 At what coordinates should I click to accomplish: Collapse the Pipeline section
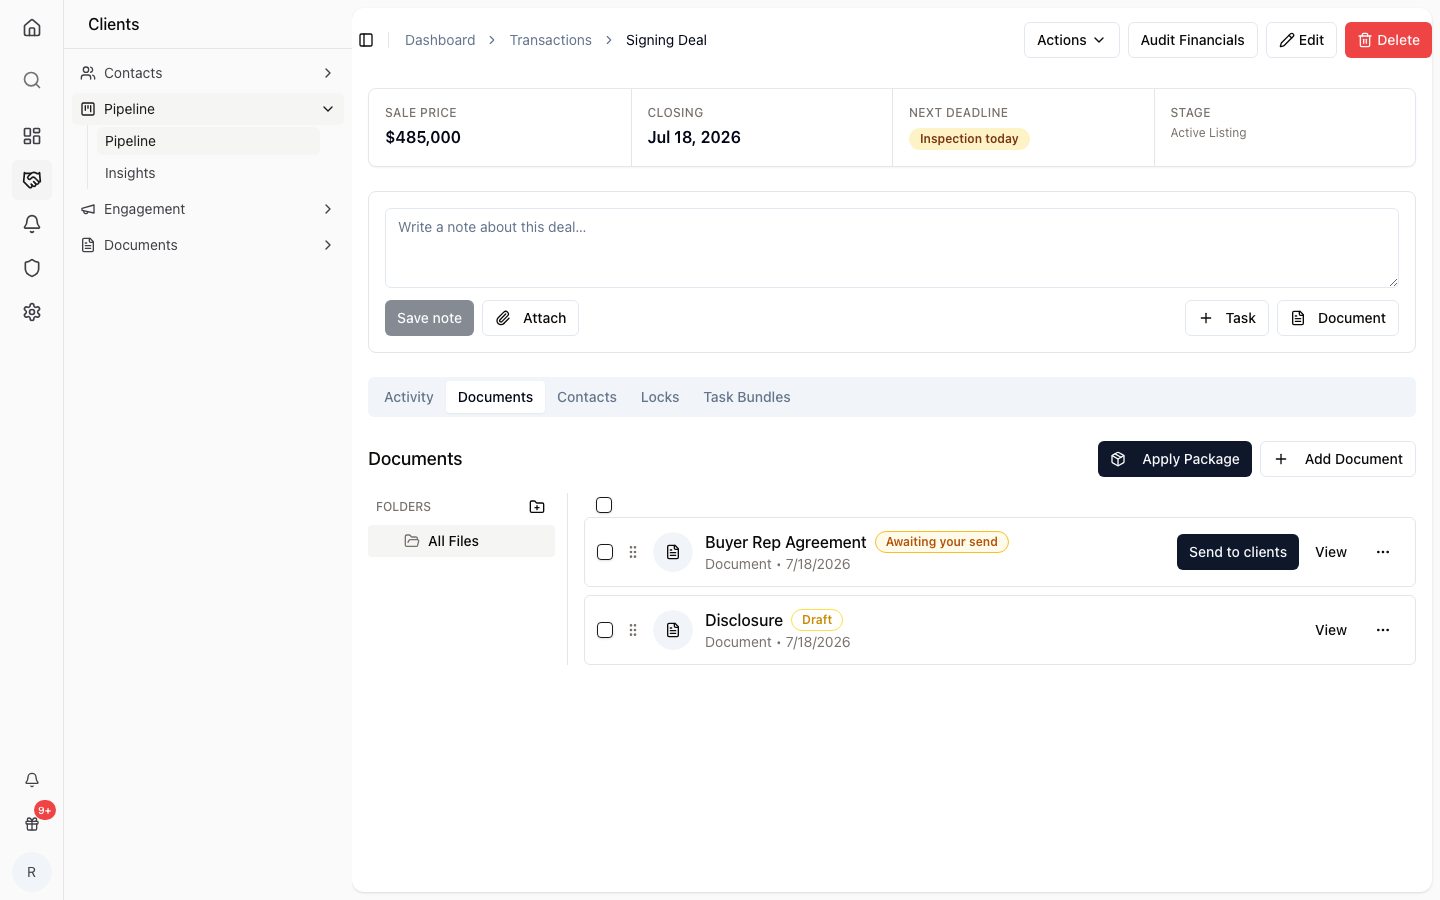(208, 109)
